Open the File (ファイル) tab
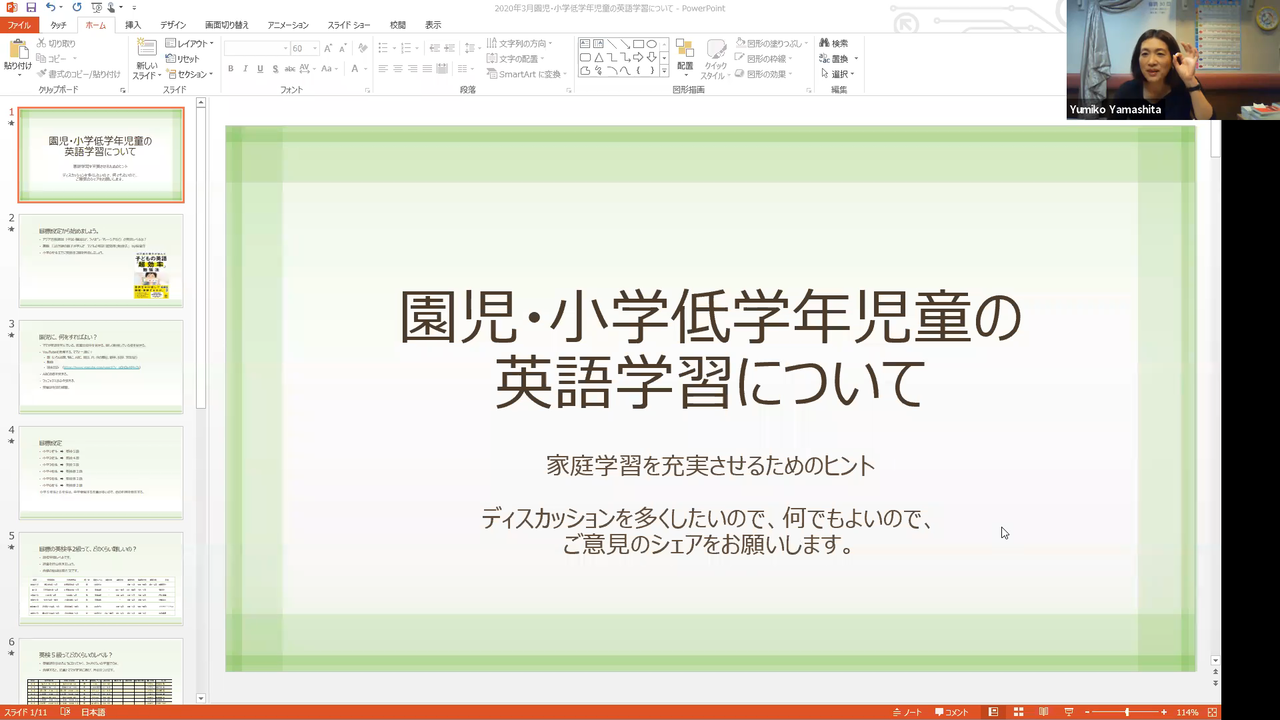Viewport: 1280px width, 720px height. 20,25
